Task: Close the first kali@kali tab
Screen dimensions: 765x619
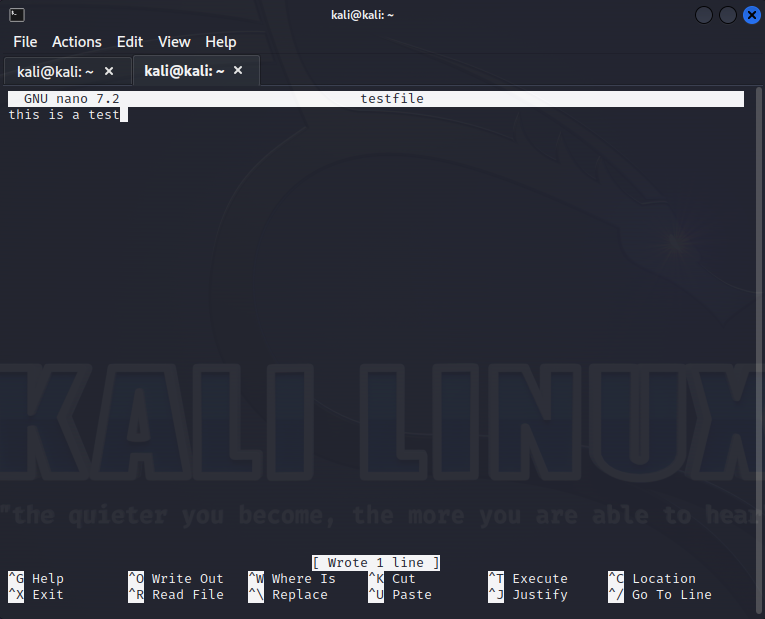Action: pyautogui.click(x=109, y=72)
